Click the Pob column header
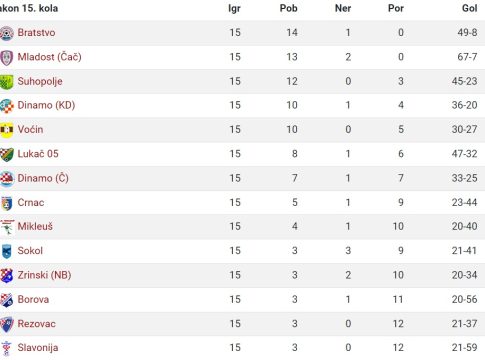Screen dimensions: 485x360 pyautogui.click(x=288, y=8)
